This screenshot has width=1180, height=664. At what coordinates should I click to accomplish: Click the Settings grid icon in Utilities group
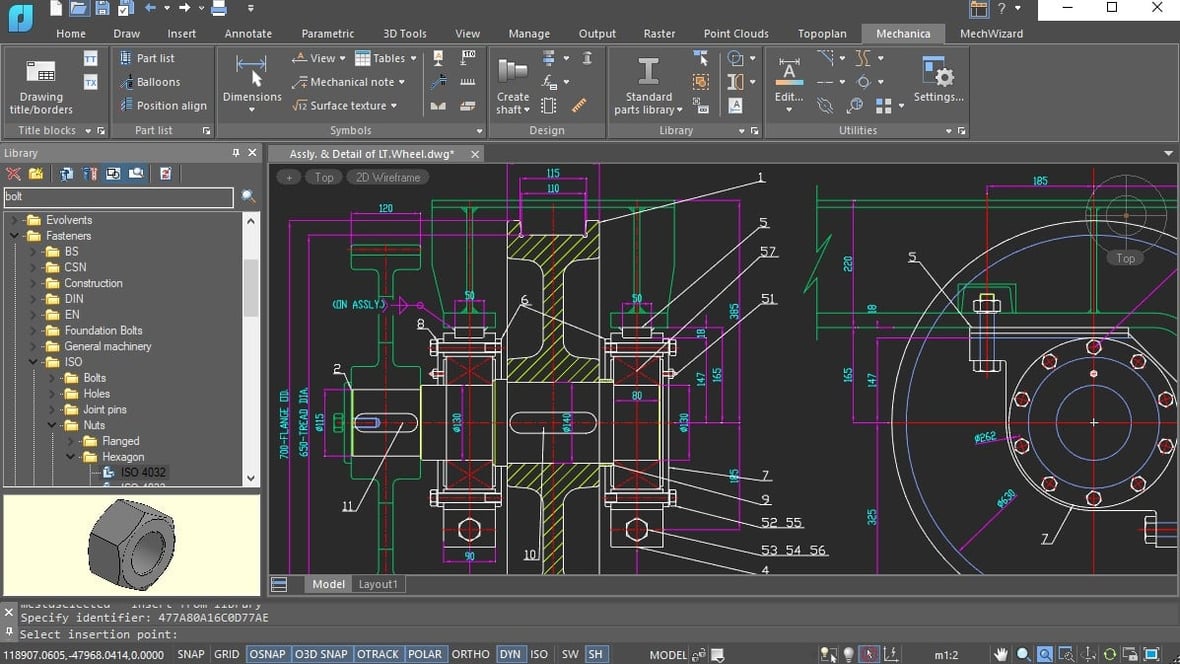[883, 105]
